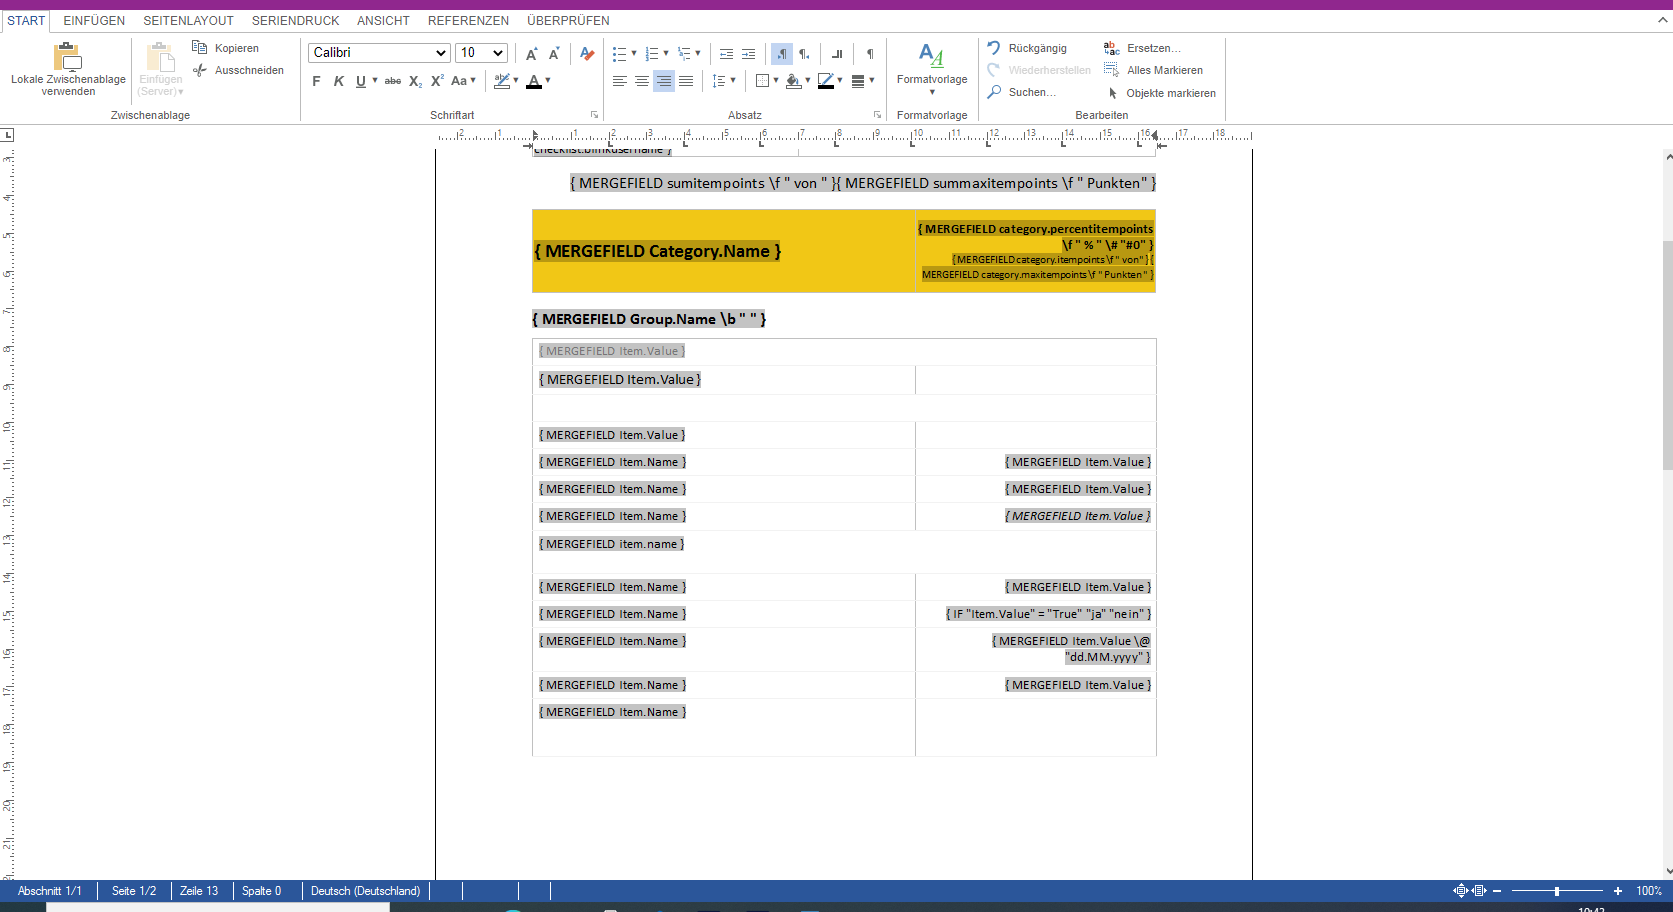Viewport: 1673px width, 912px height.
Task: Click the Alles Markieren button label
Action: 1165,70
